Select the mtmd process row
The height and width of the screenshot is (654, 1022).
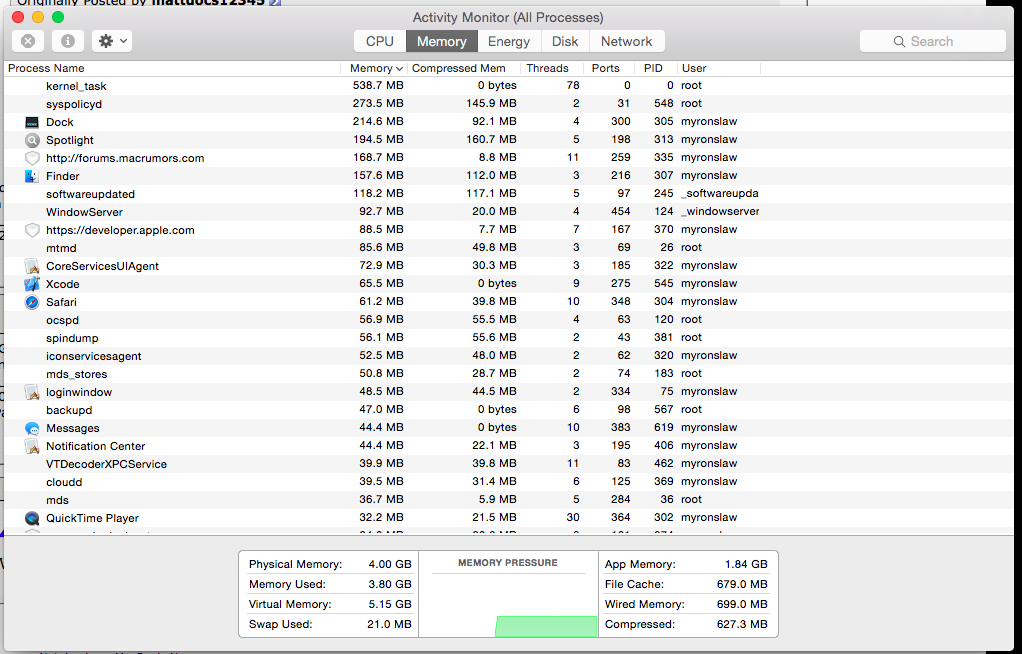click(x=508, y=248)
